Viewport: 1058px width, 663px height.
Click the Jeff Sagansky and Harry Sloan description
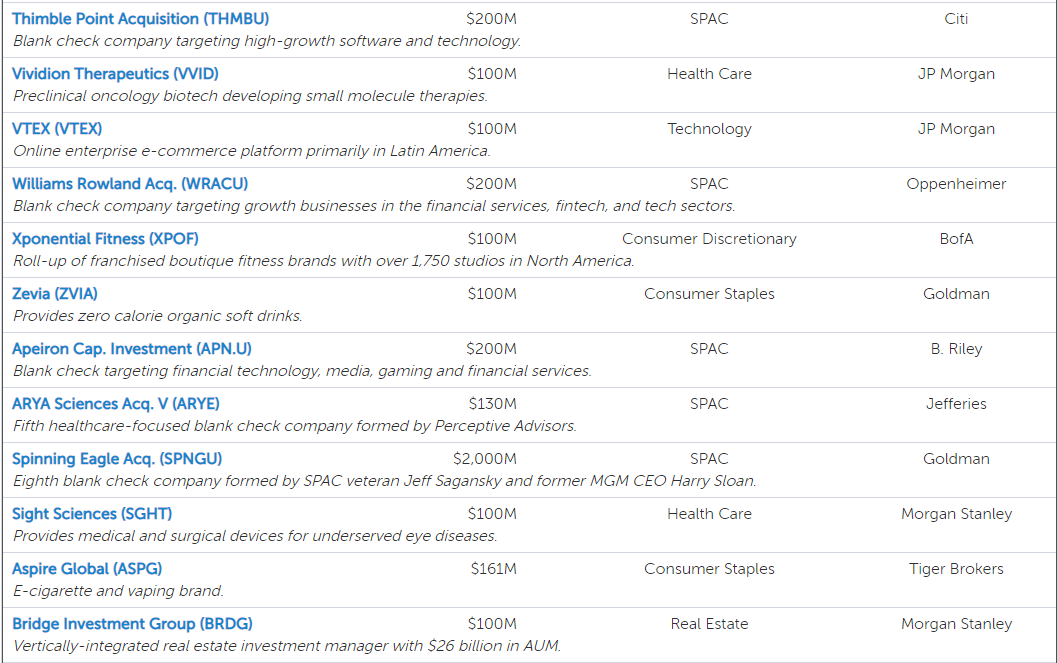tap(385, 480)
